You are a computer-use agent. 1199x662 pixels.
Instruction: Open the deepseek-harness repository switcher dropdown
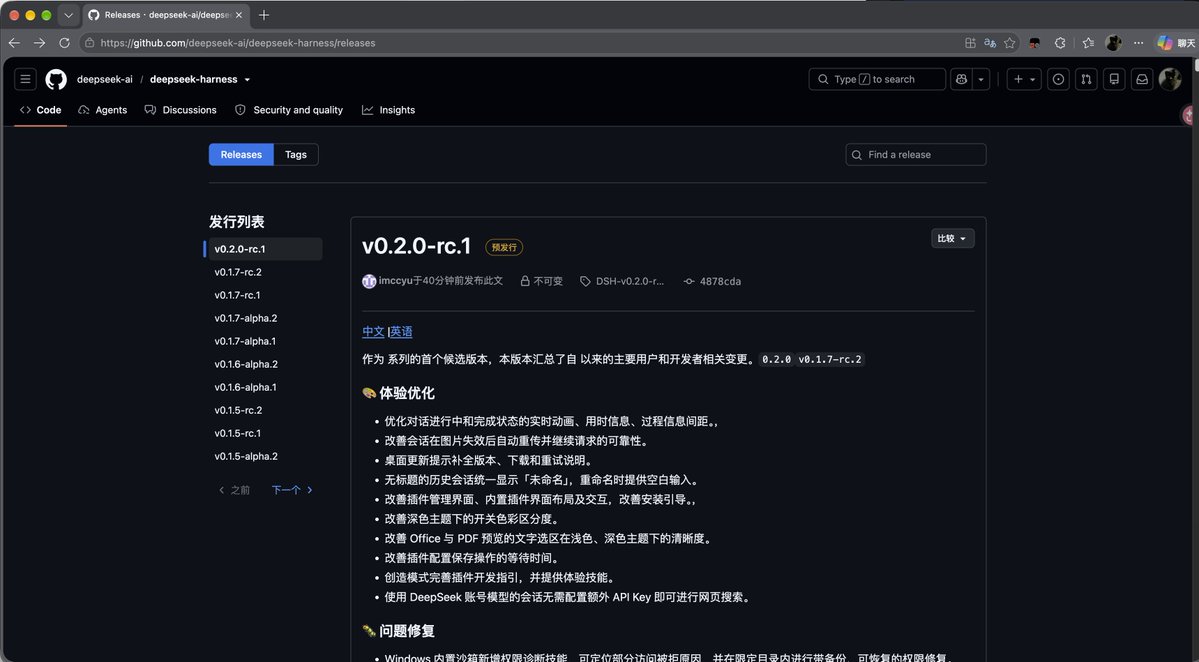click(x=247, y=80)
